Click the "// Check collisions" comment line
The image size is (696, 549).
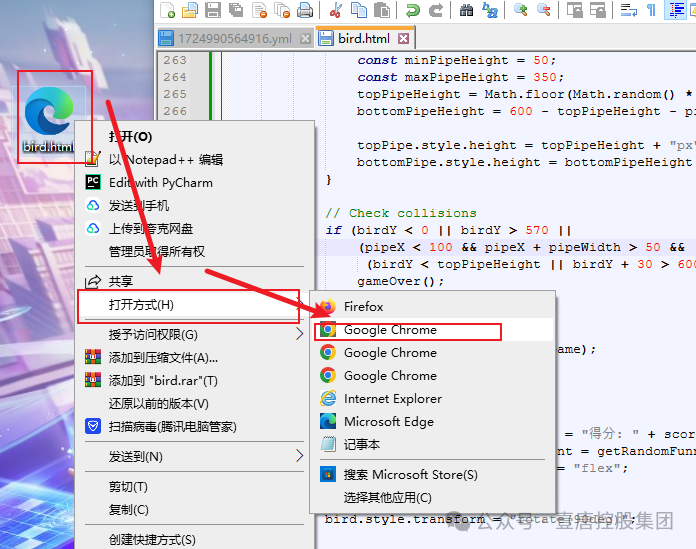tap(401, 213)
